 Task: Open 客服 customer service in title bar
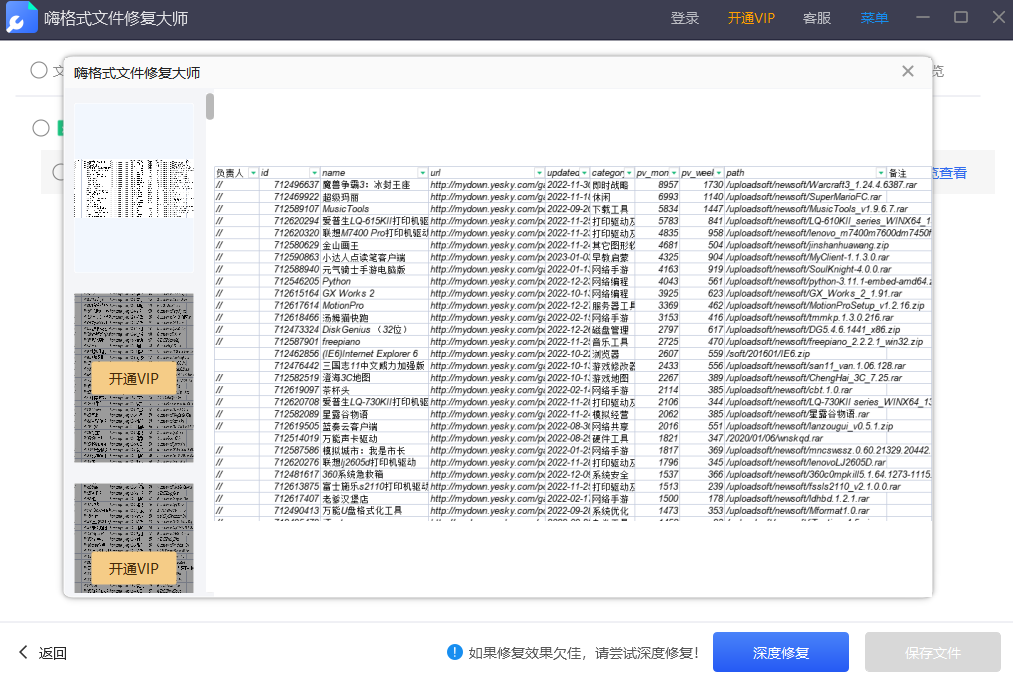(x=816, y=18)
